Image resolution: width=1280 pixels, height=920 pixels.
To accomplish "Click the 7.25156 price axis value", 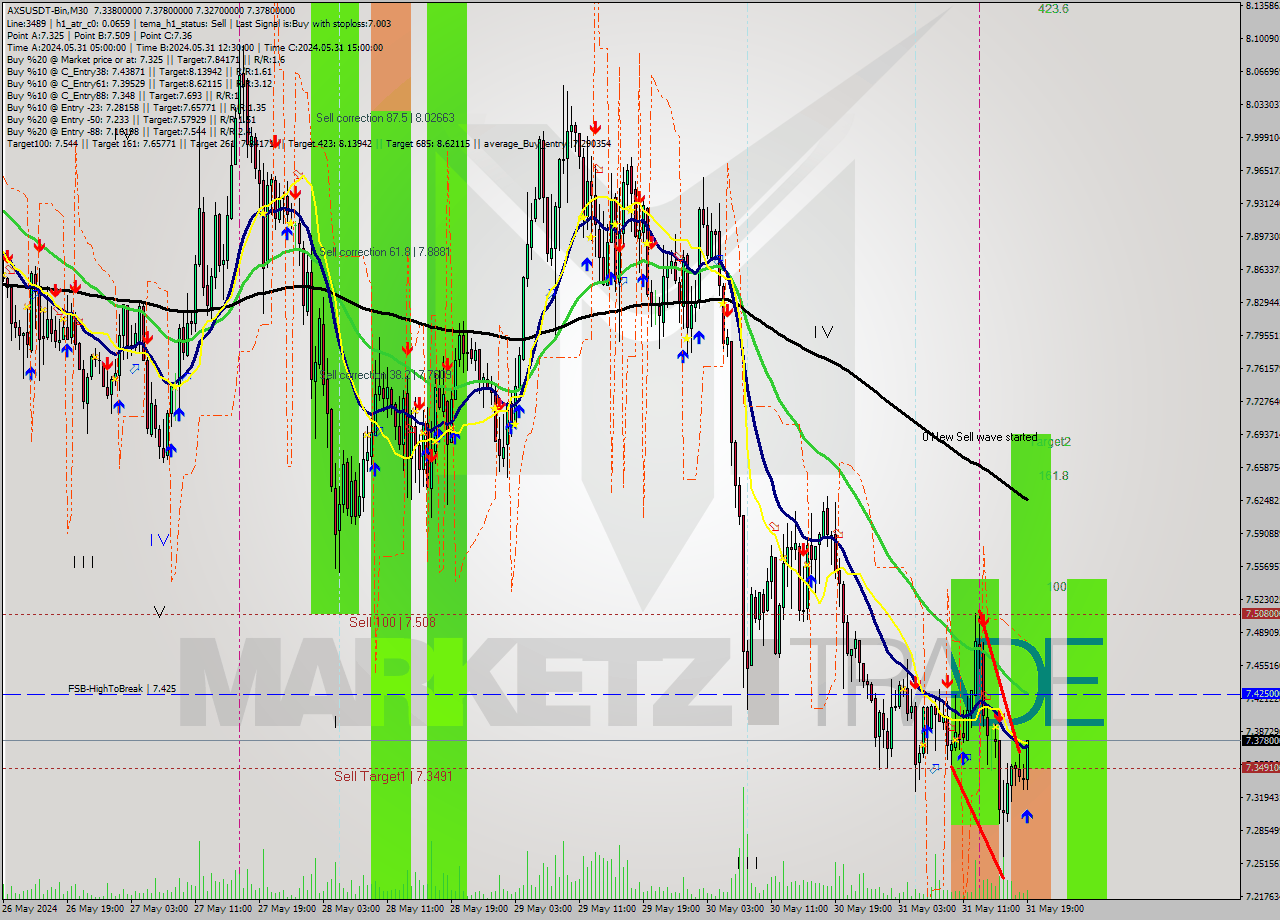I will pyautogui.click(x=1263, y=863).
